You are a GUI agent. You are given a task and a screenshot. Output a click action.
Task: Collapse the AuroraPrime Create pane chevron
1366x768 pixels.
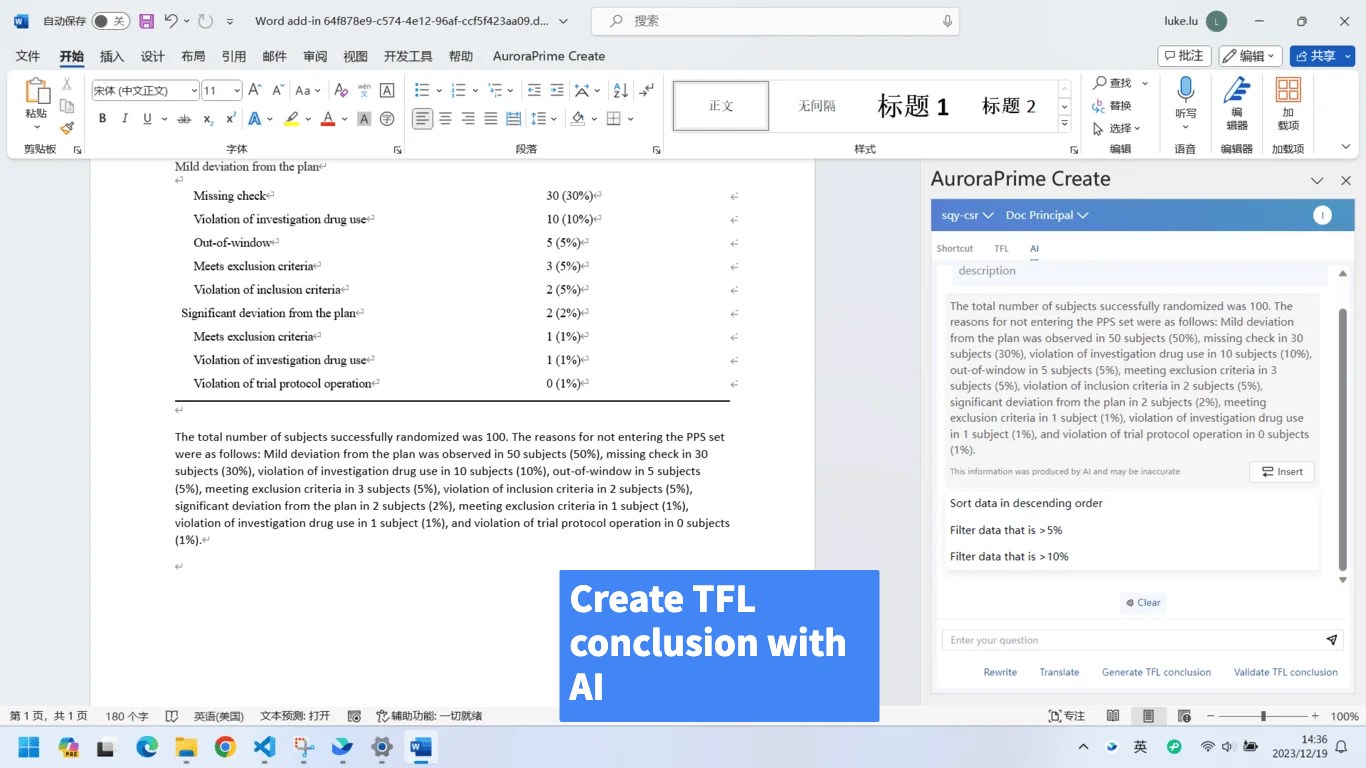pos(1317,181)
